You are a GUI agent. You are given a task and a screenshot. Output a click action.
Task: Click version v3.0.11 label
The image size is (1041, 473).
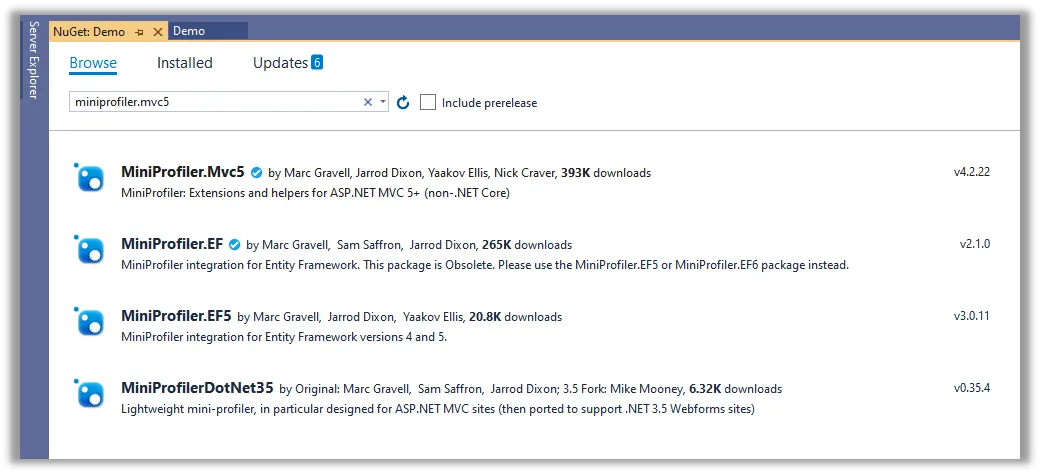[x=972, y=316]
